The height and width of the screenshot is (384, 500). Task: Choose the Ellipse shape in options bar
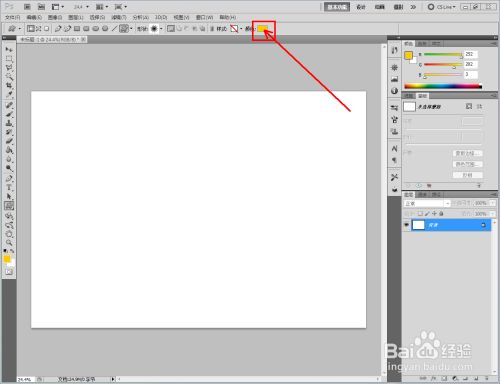[96, 29]
